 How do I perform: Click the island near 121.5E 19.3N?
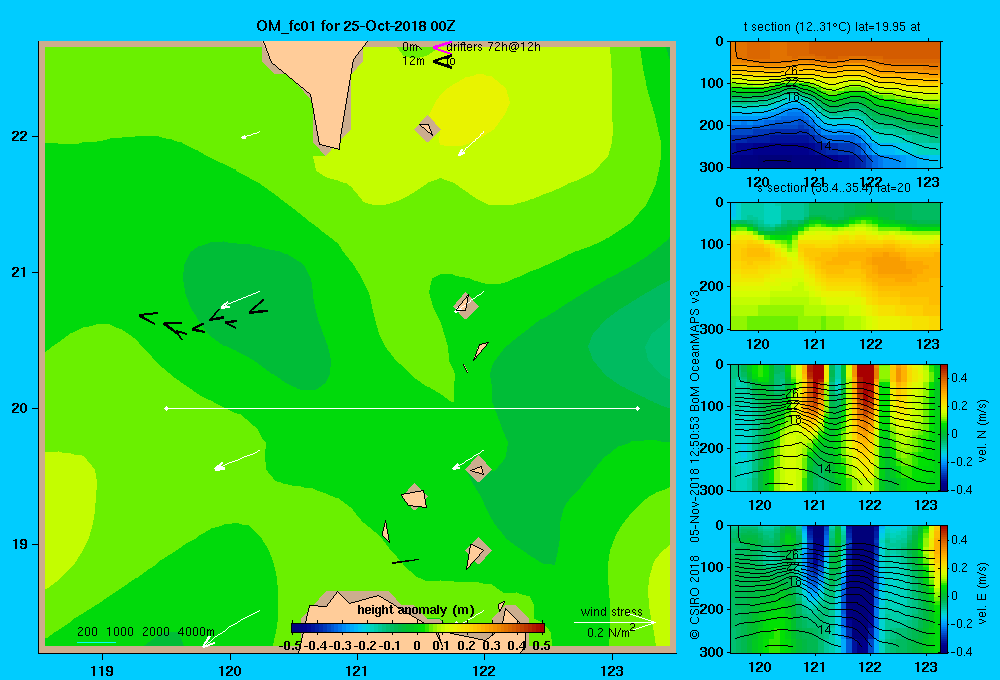pos(415,498)
